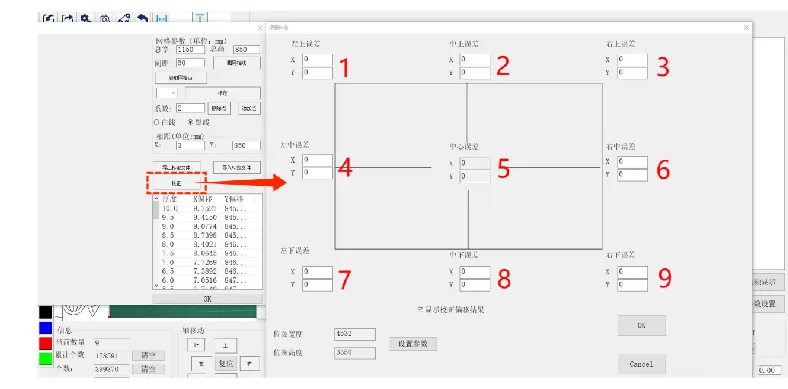Click the 校正 button highlighted in red dashes
This screenshot has height=389, width=788.
[176, 183]
